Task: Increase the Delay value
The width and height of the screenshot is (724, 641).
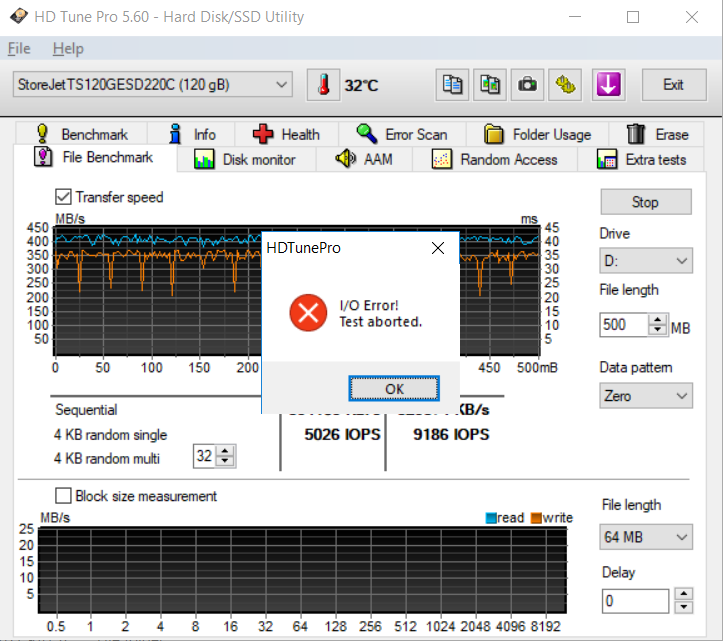Action: pyautogui.click(x=684, y=594)
